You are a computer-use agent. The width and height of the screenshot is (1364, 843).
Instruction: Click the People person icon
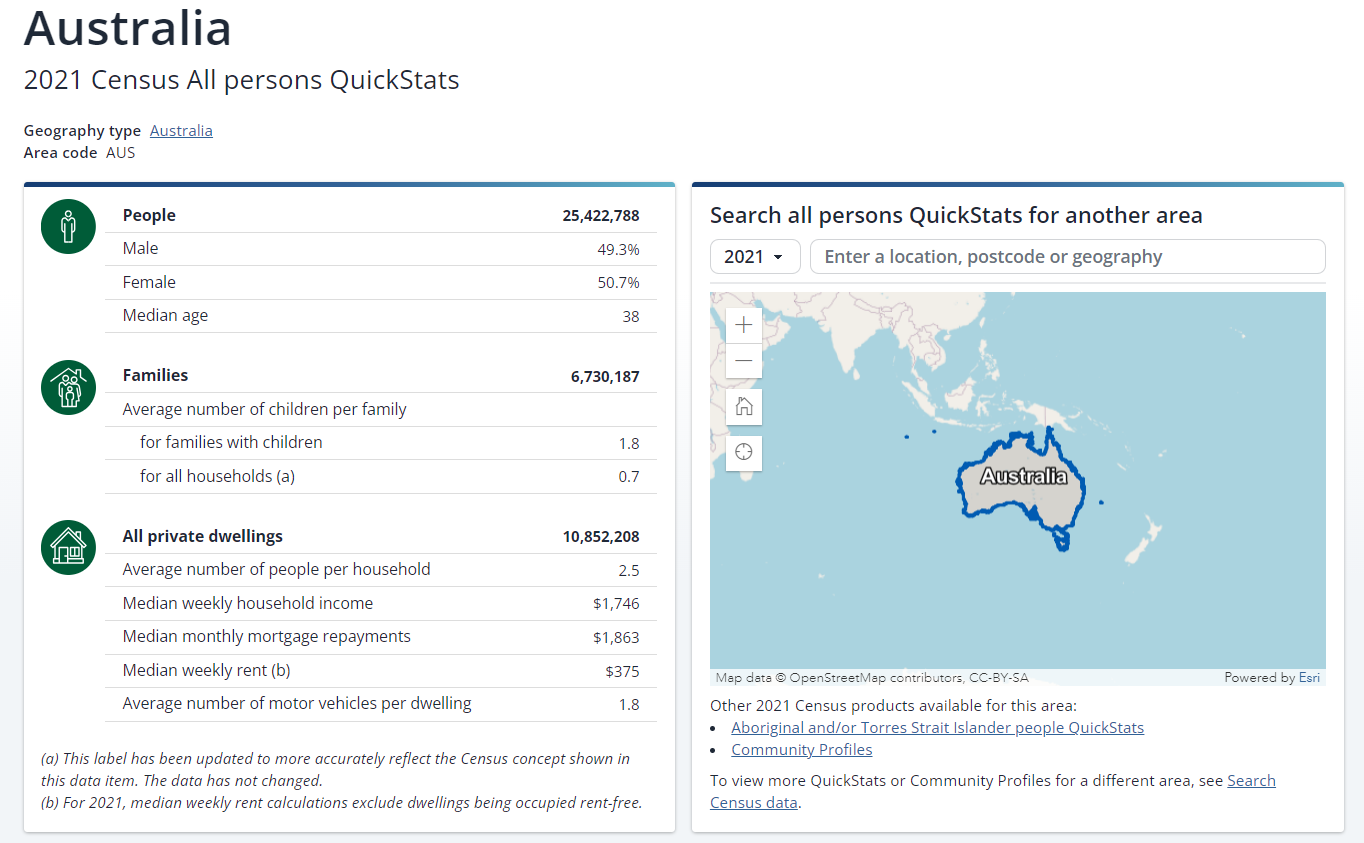tap(67, 226)
